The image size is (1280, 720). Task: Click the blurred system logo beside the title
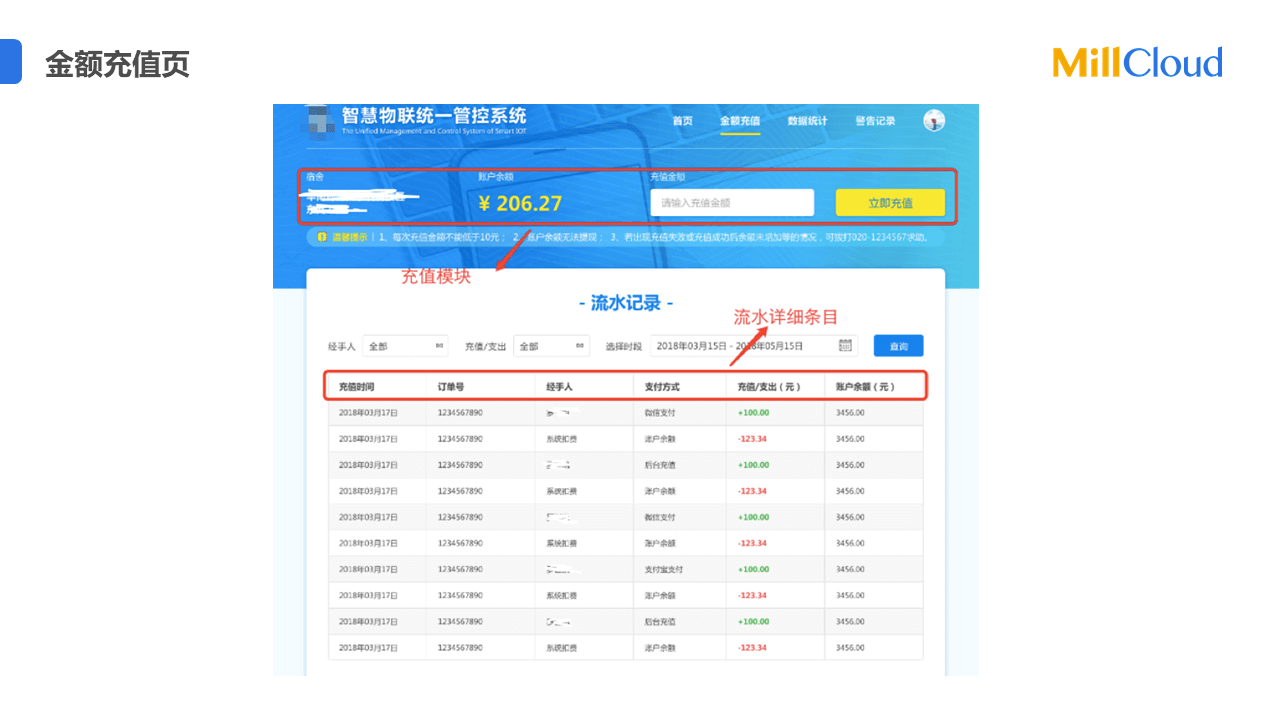(320, 121)
